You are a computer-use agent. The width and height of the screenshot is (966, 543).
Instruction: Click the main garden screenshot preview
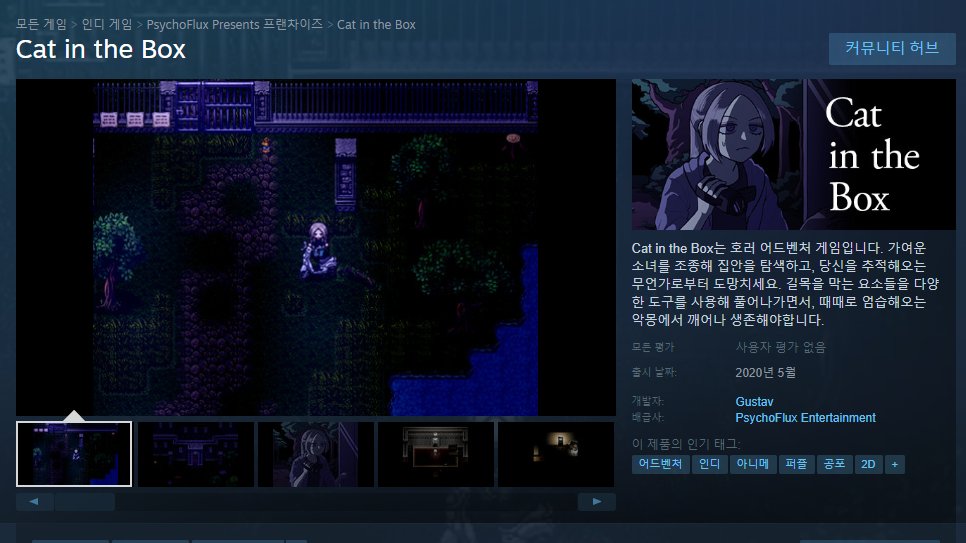coord(316,247)
